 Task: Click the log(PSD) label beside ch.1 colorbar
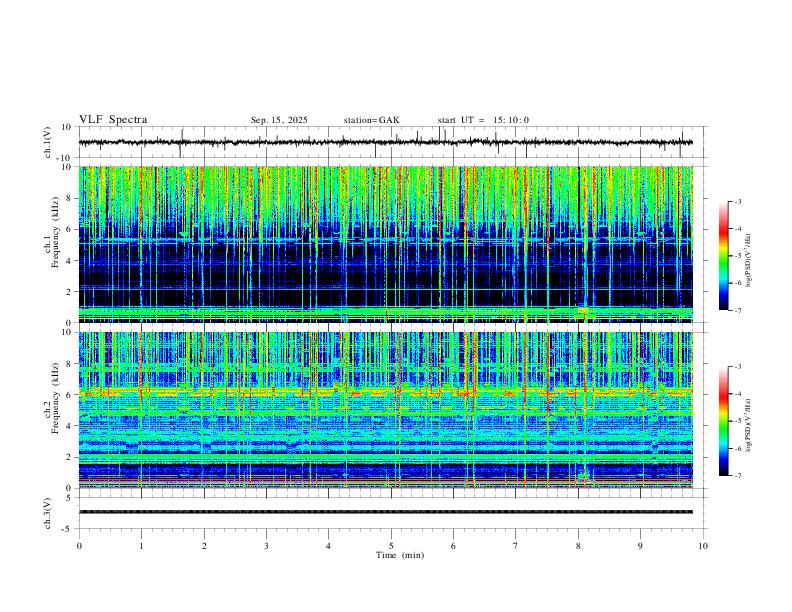[748, 260]
